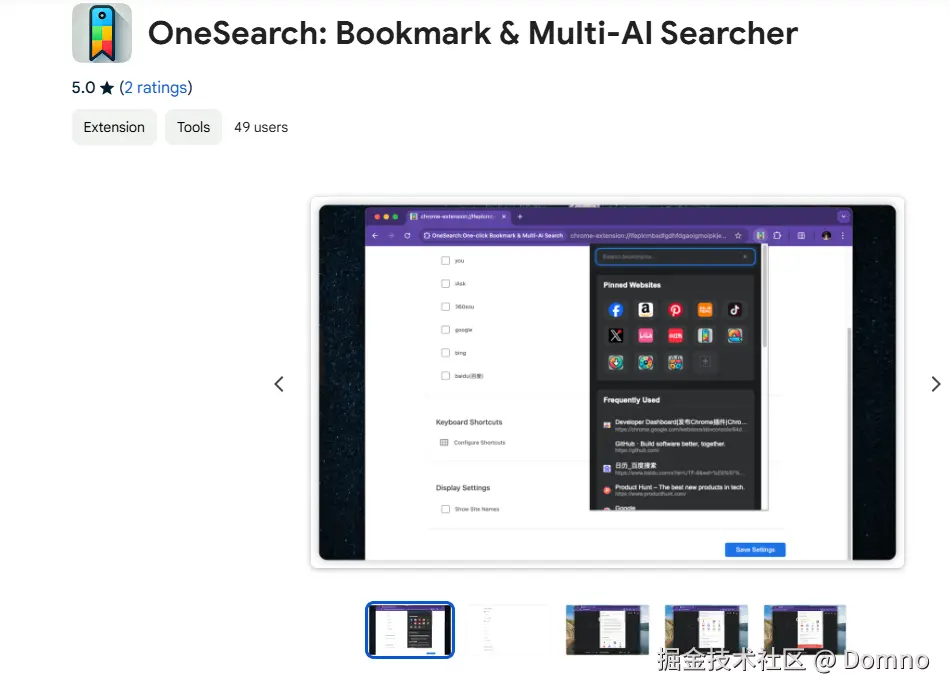Click bookmark star in preview address bar

click(738, 236)
